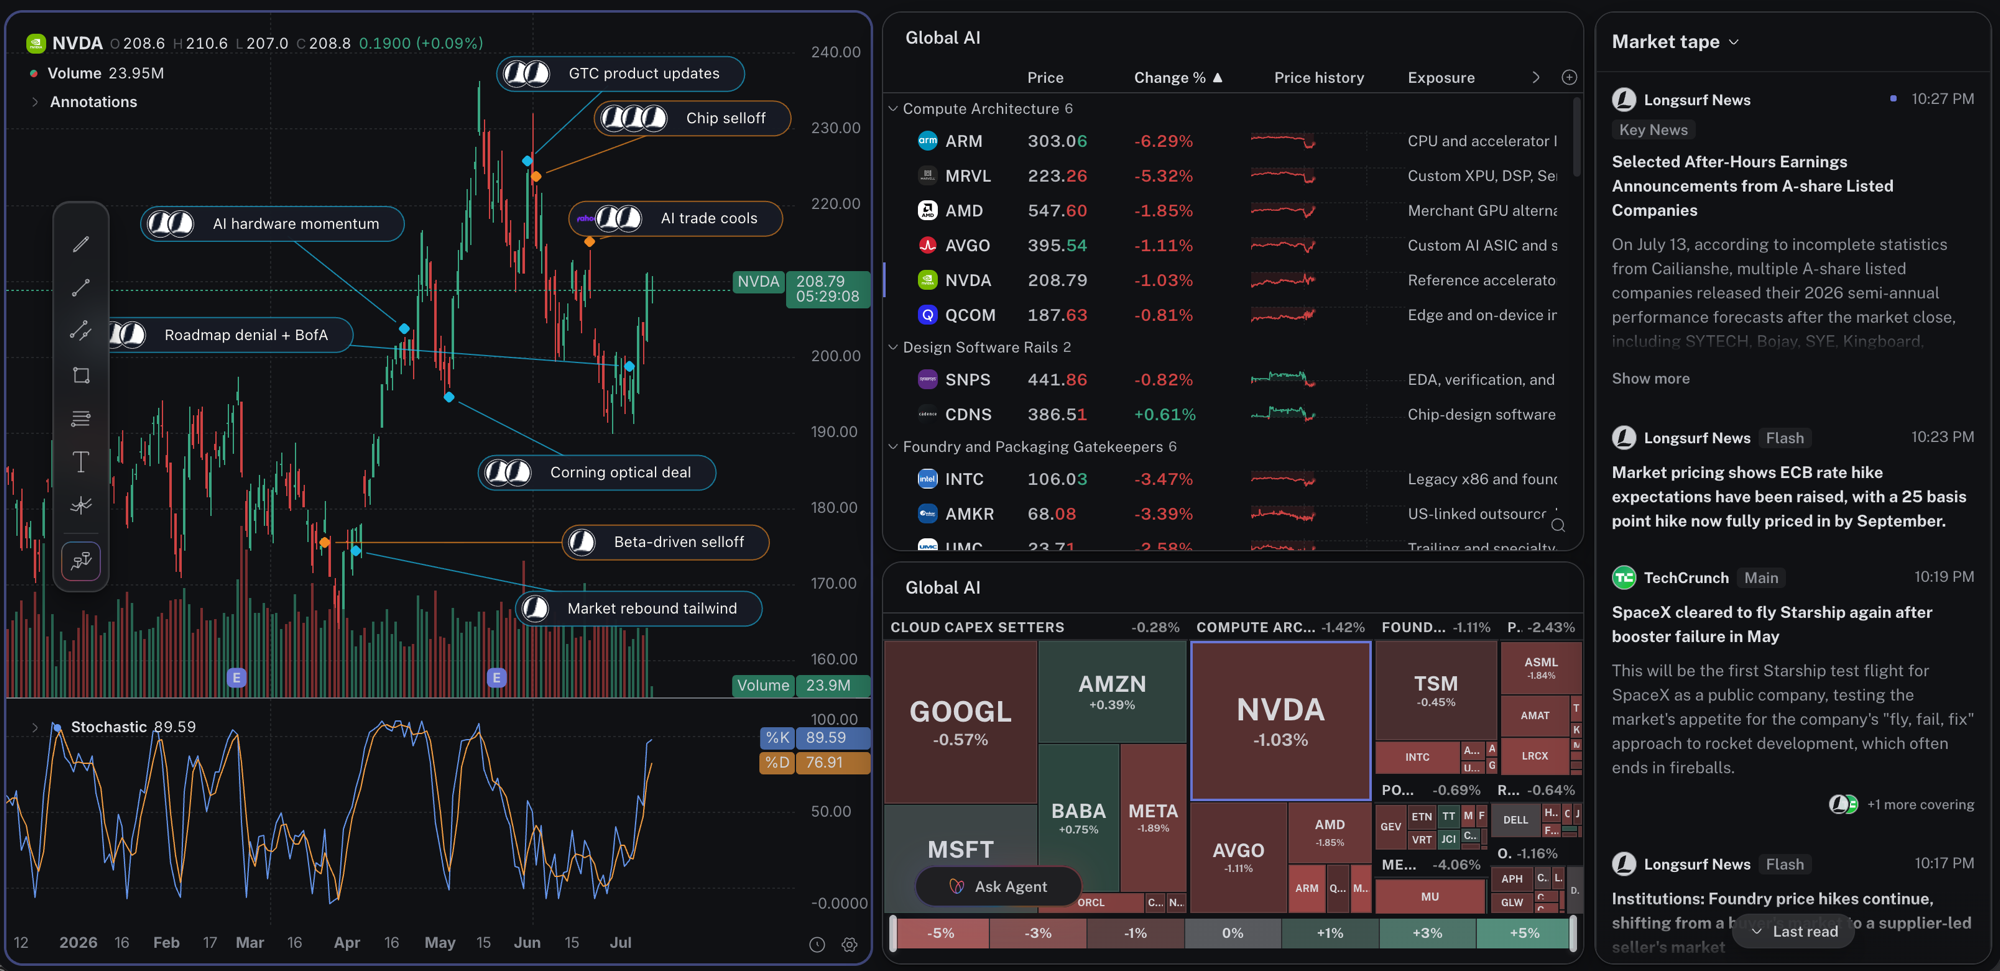Click Show more on Longsurf article
2000x971 pixels.
point(1651,378)
